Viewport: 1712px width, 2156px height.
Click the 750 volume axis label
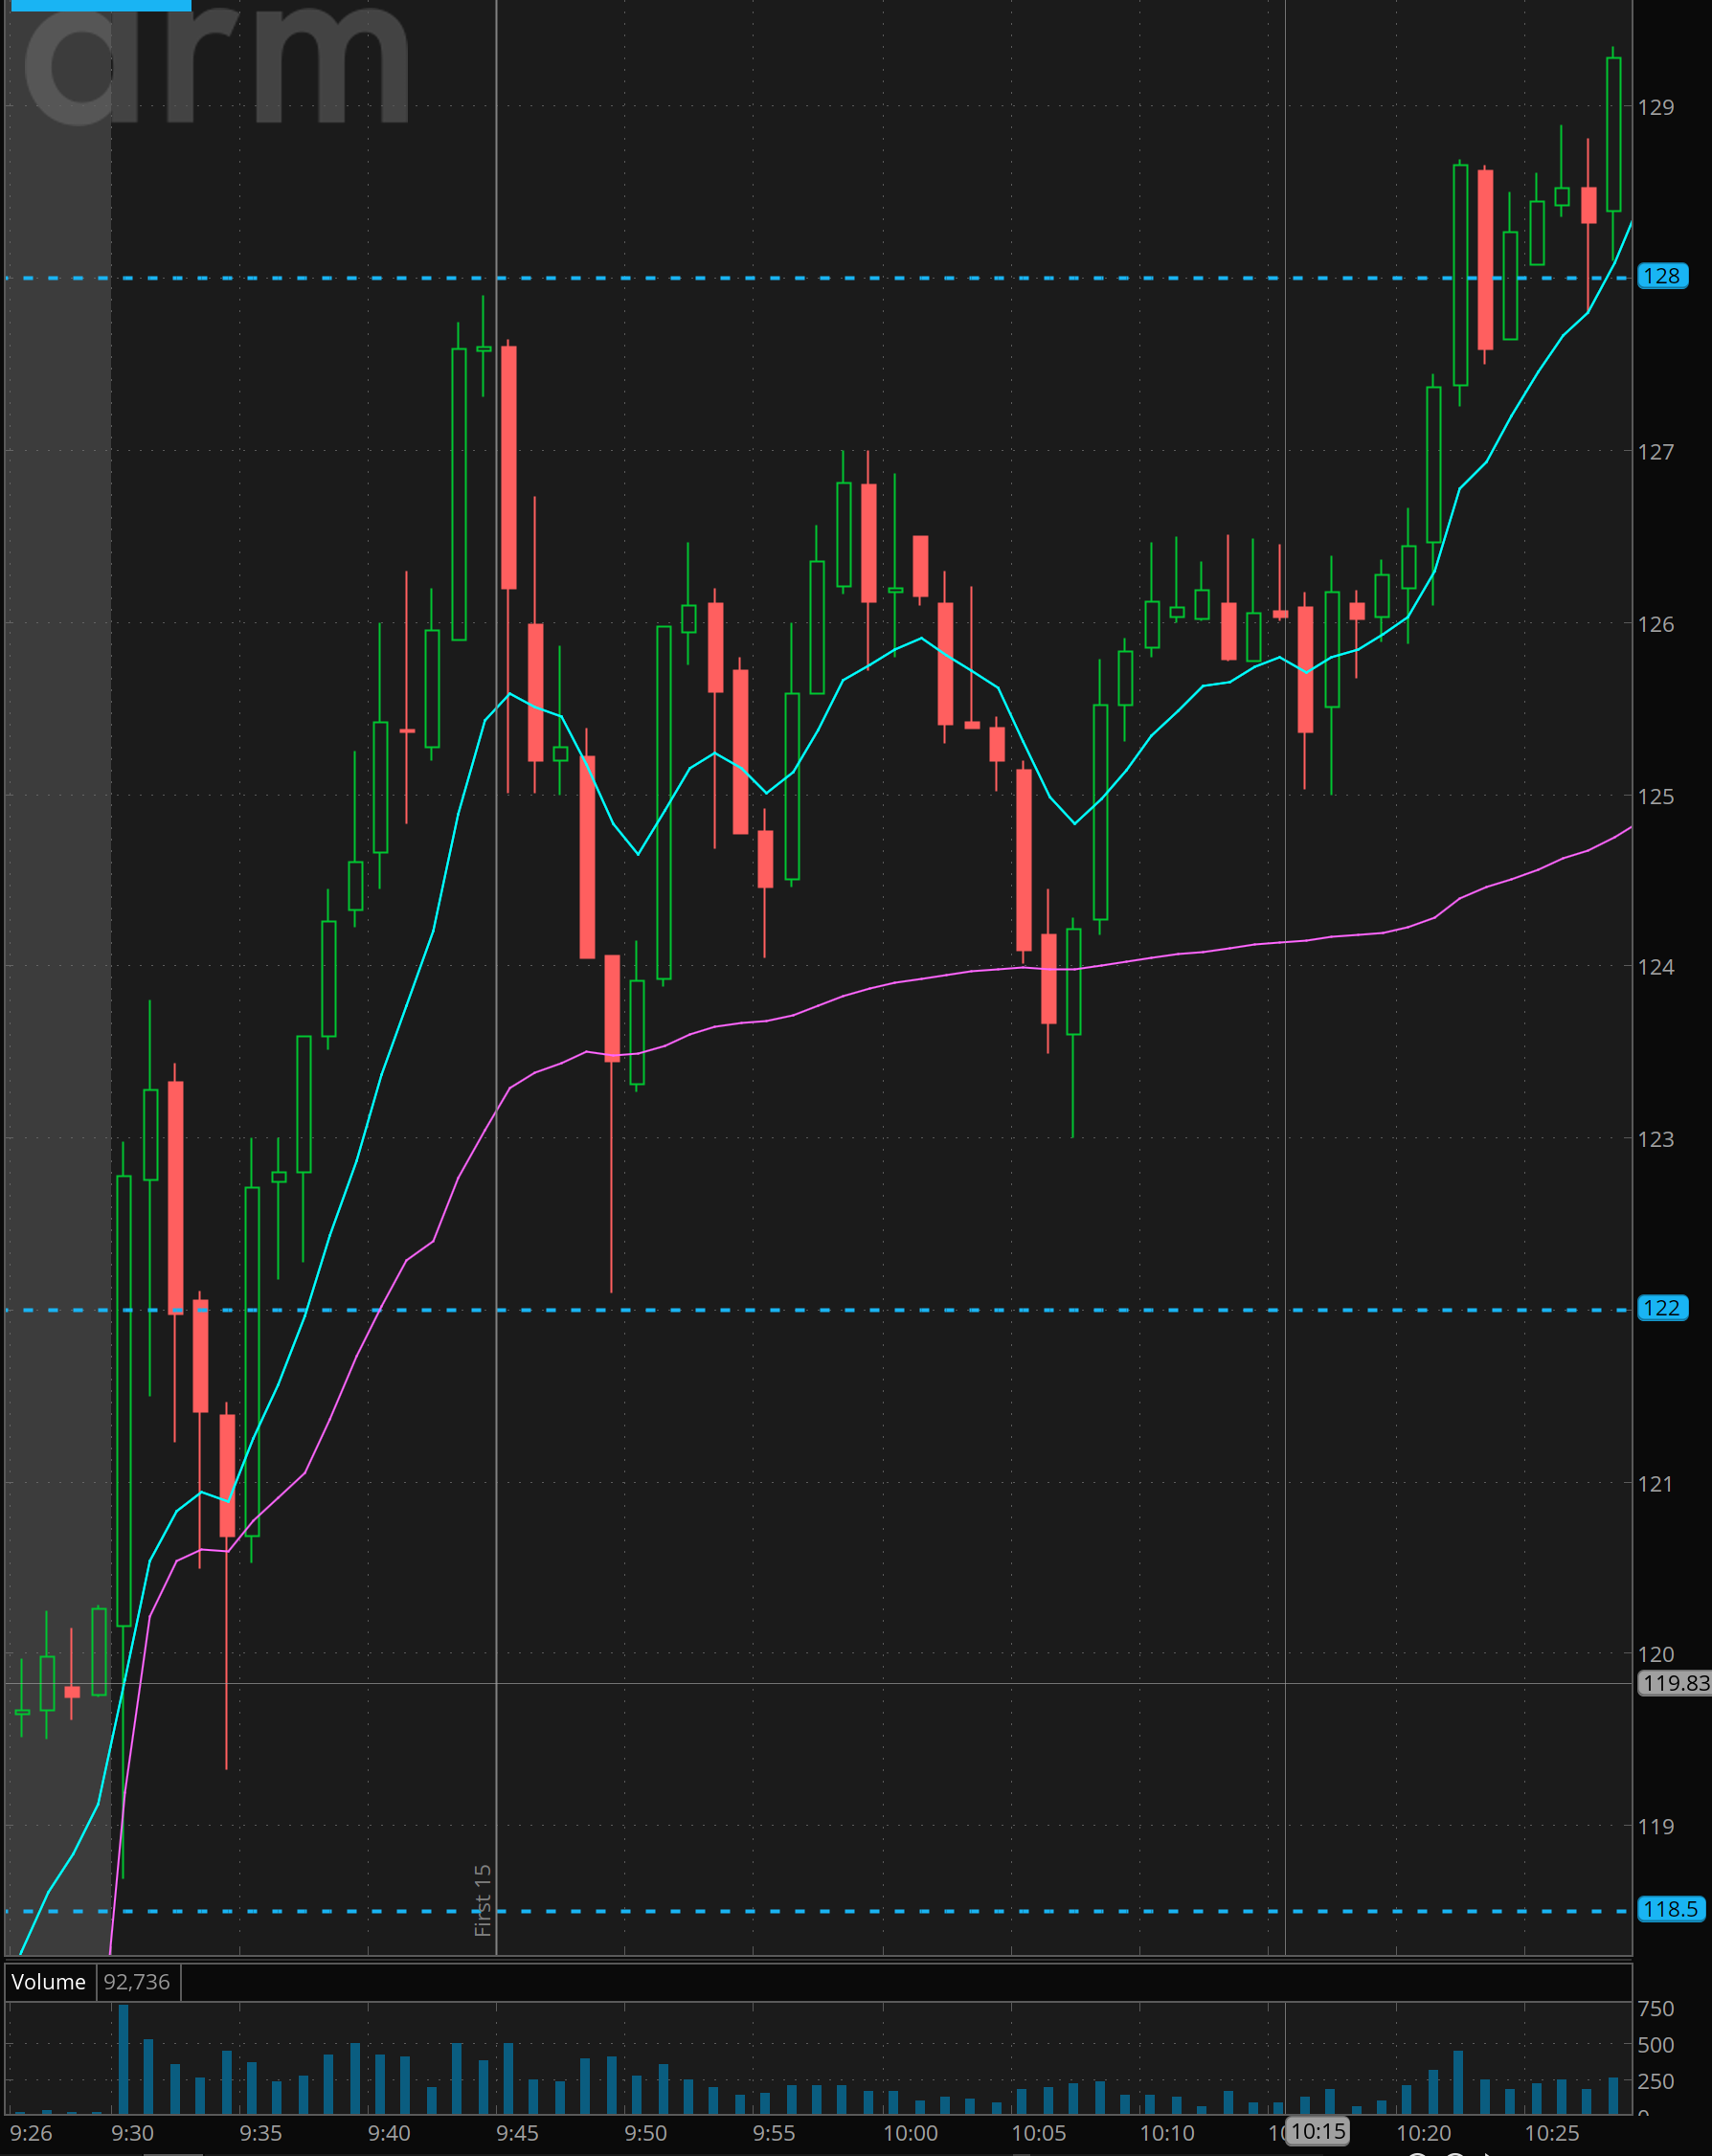click(x=1656, y=2008)
